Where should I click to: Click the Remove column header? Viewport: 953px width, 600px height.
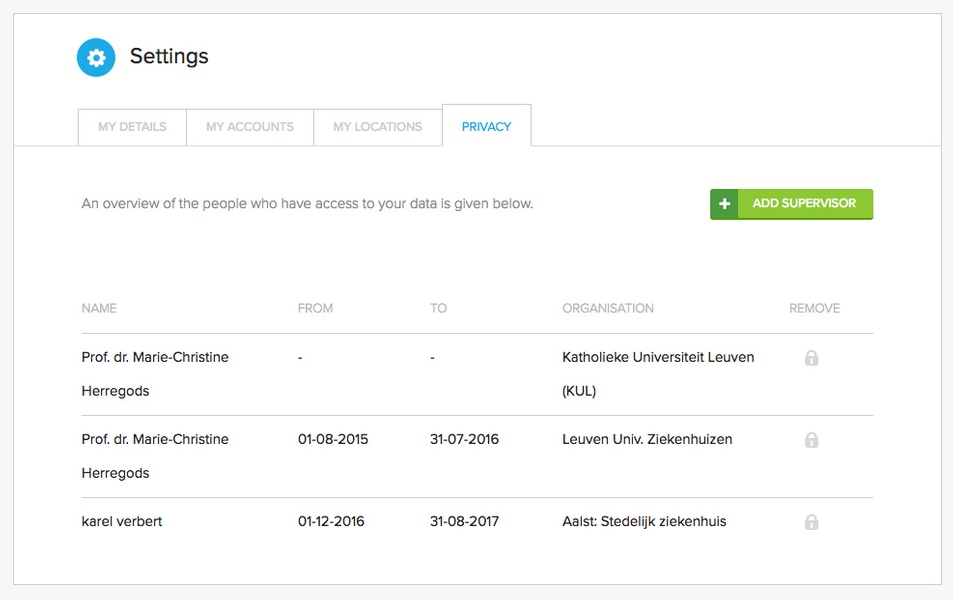[x=814, y=308]
